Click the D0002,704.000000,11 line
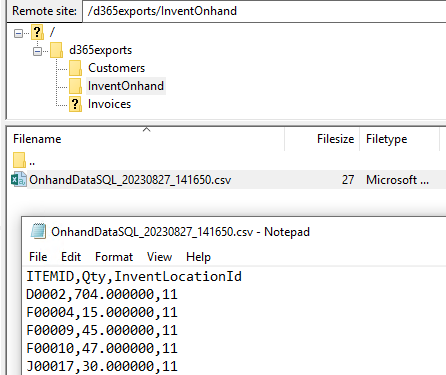446x375 pixels. [102, 295]
